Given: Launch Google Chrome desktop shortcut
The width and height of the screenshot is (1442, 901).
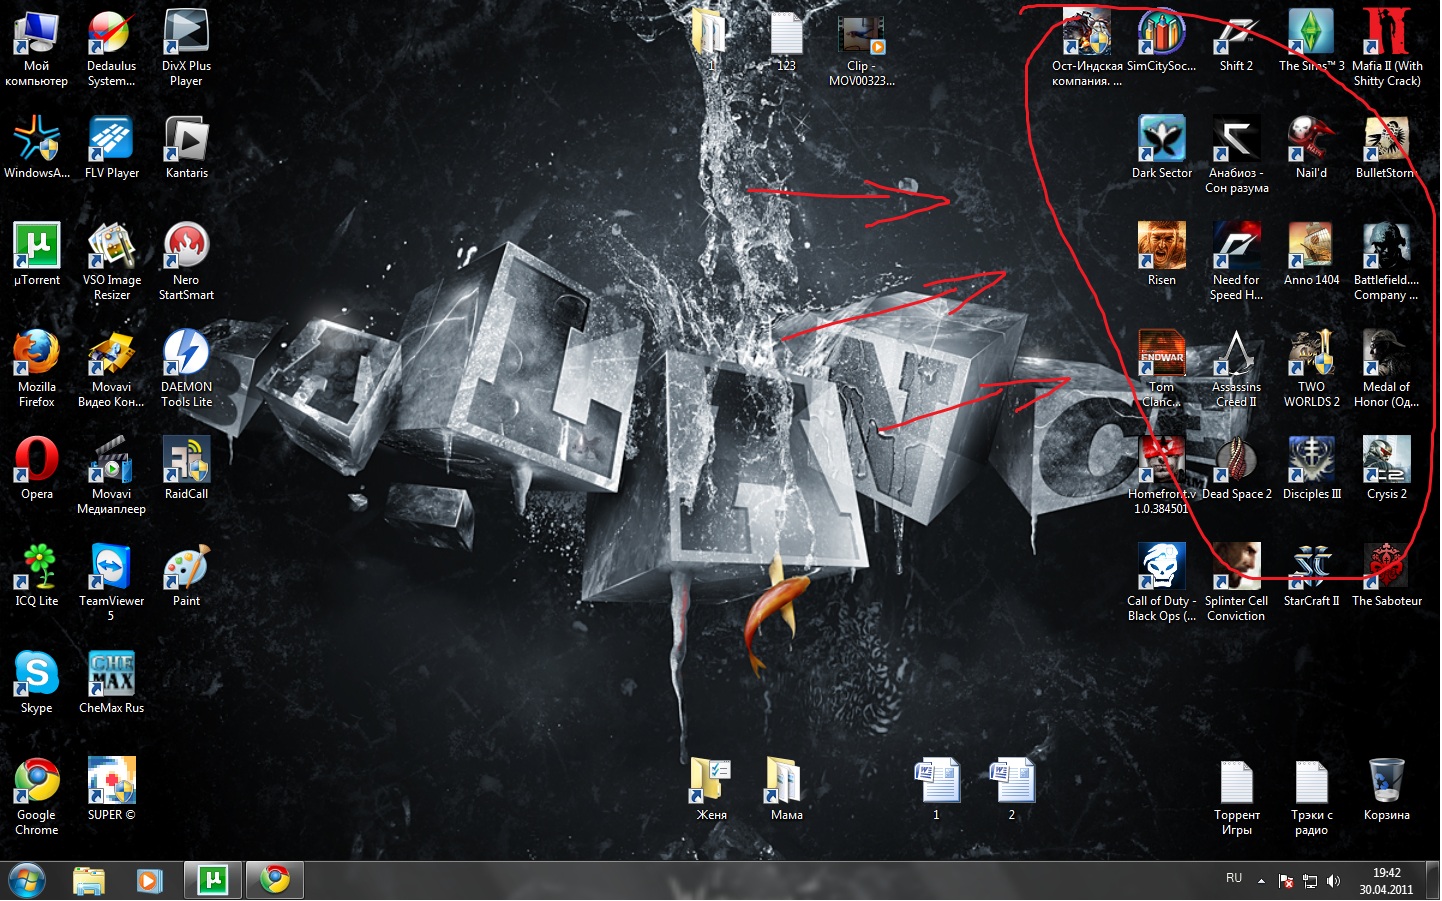Looking at the screenshot, I should (37, 797).
